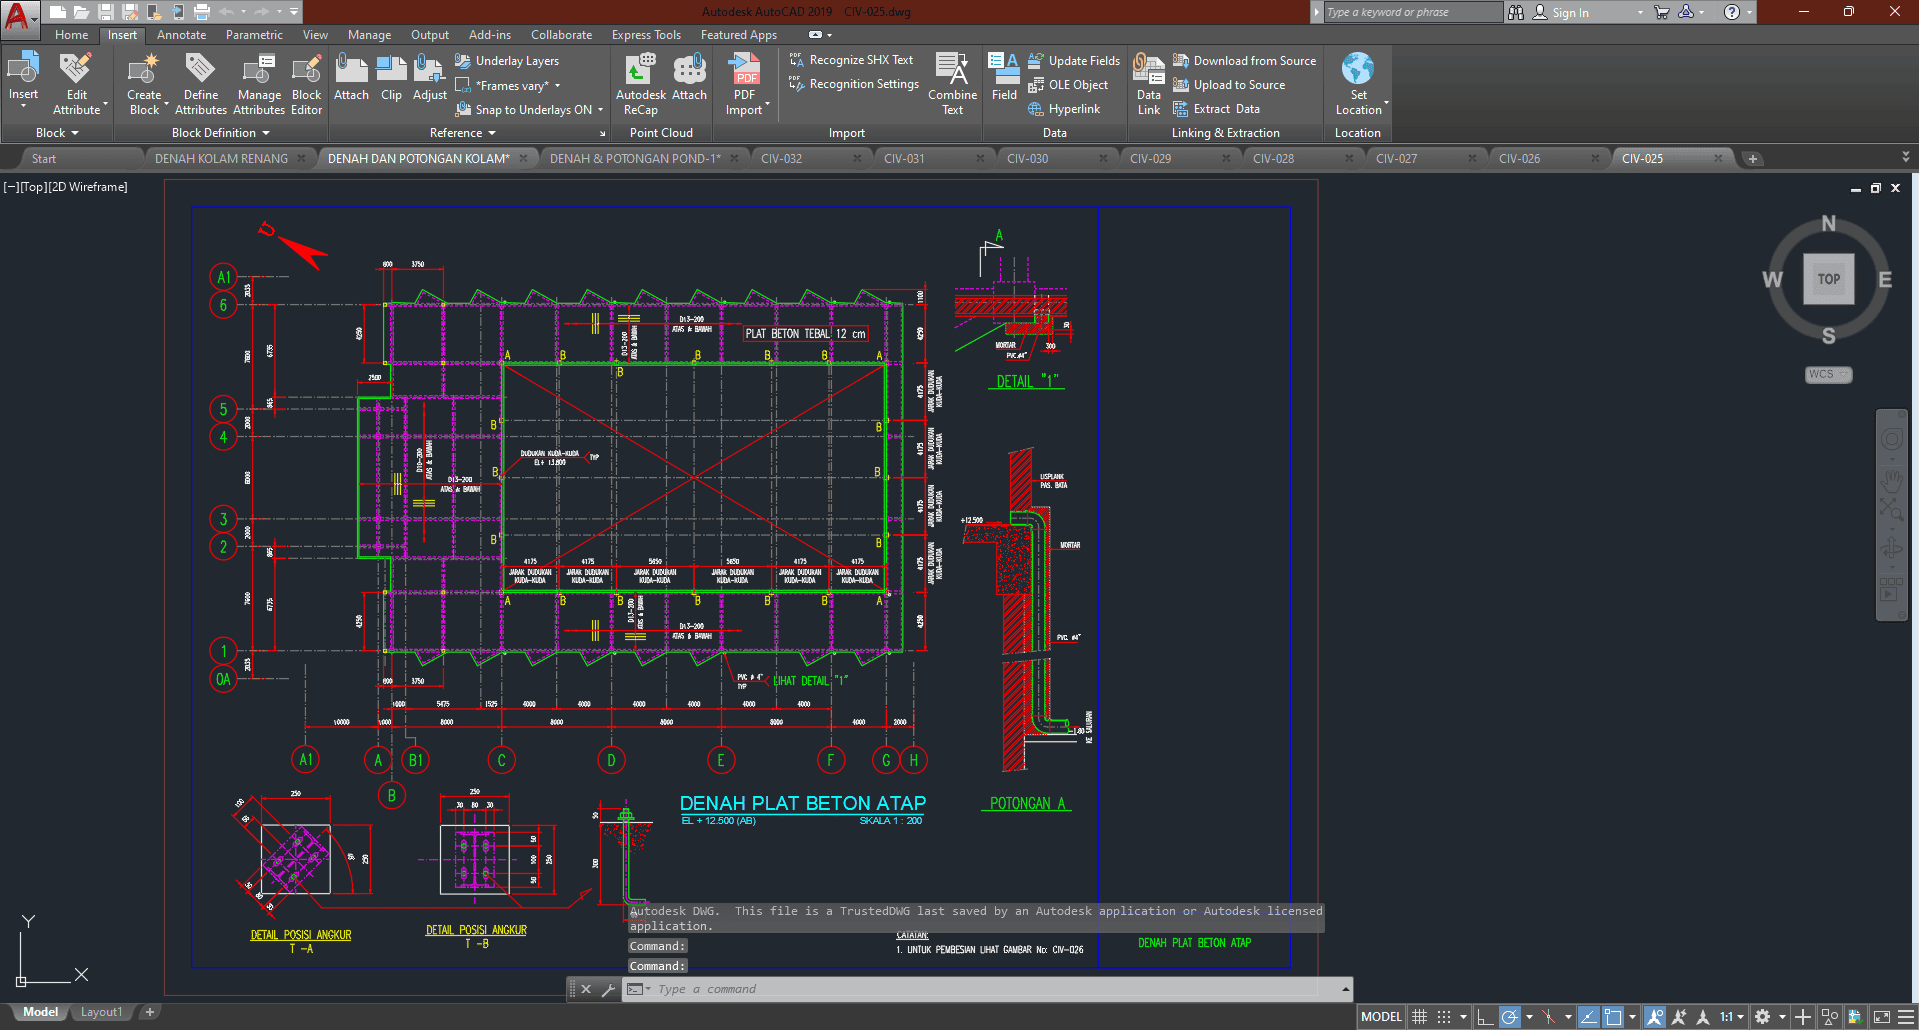Screen dimensions: 1919x1030
Task: Open the CIV-032 drawing tab
Action: pyautogui.click(x=781, y=158)
